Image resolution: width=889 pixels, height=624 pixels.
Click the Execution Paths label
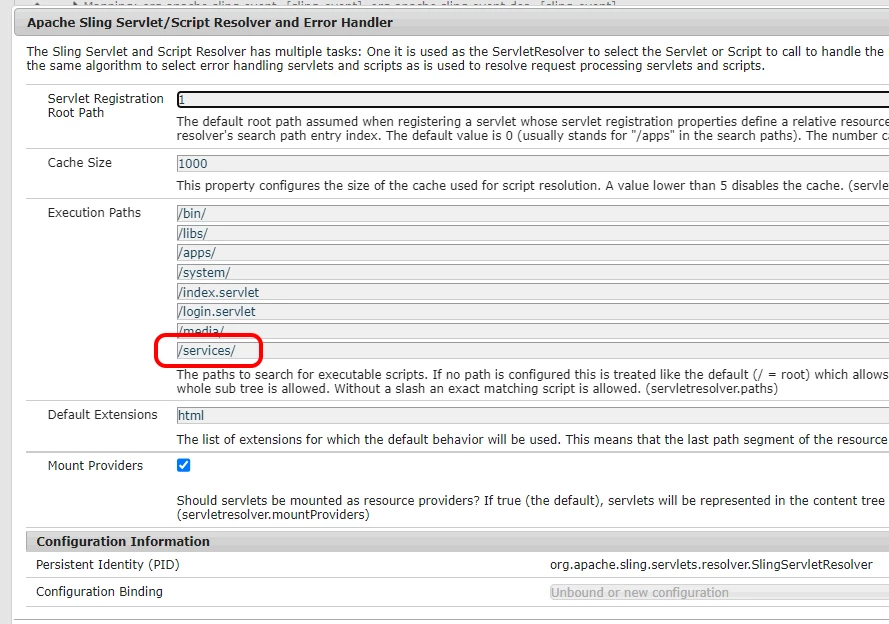pyautogui.click(x=94, y=213)
